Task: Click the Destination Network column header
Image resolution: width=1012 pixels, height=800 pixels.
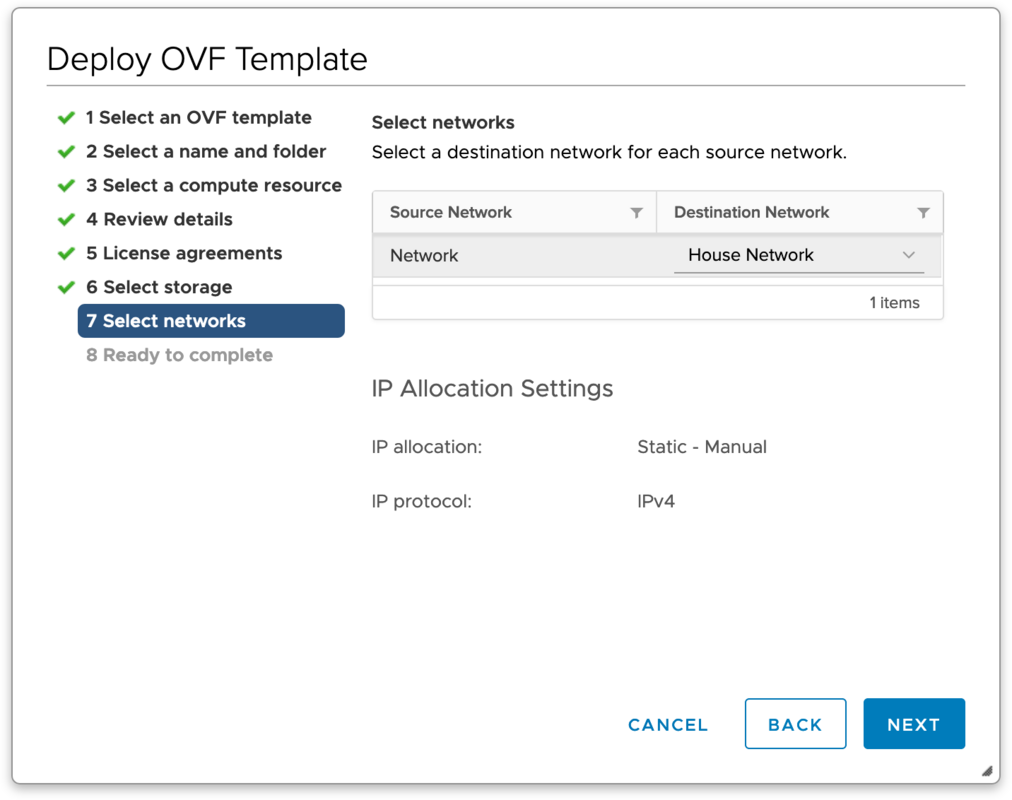Action: (x=751, y=212)
